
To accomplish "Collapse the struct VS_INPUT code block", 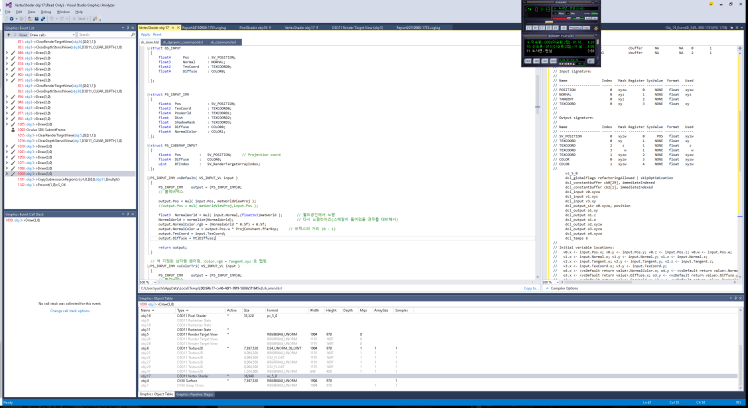I will (148, 48).
